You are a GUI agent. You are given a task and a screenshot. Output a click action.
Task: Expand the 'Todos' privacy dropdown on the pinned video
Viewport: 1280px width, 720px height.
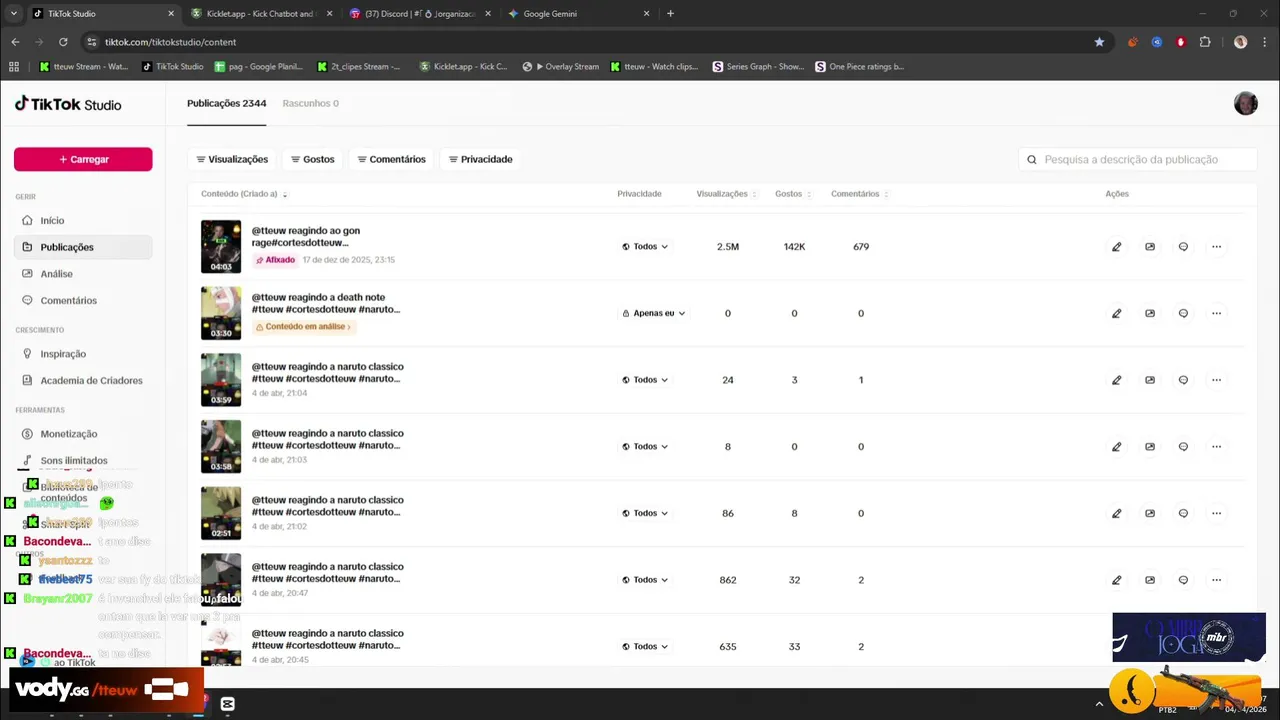(x=645, y=247)
